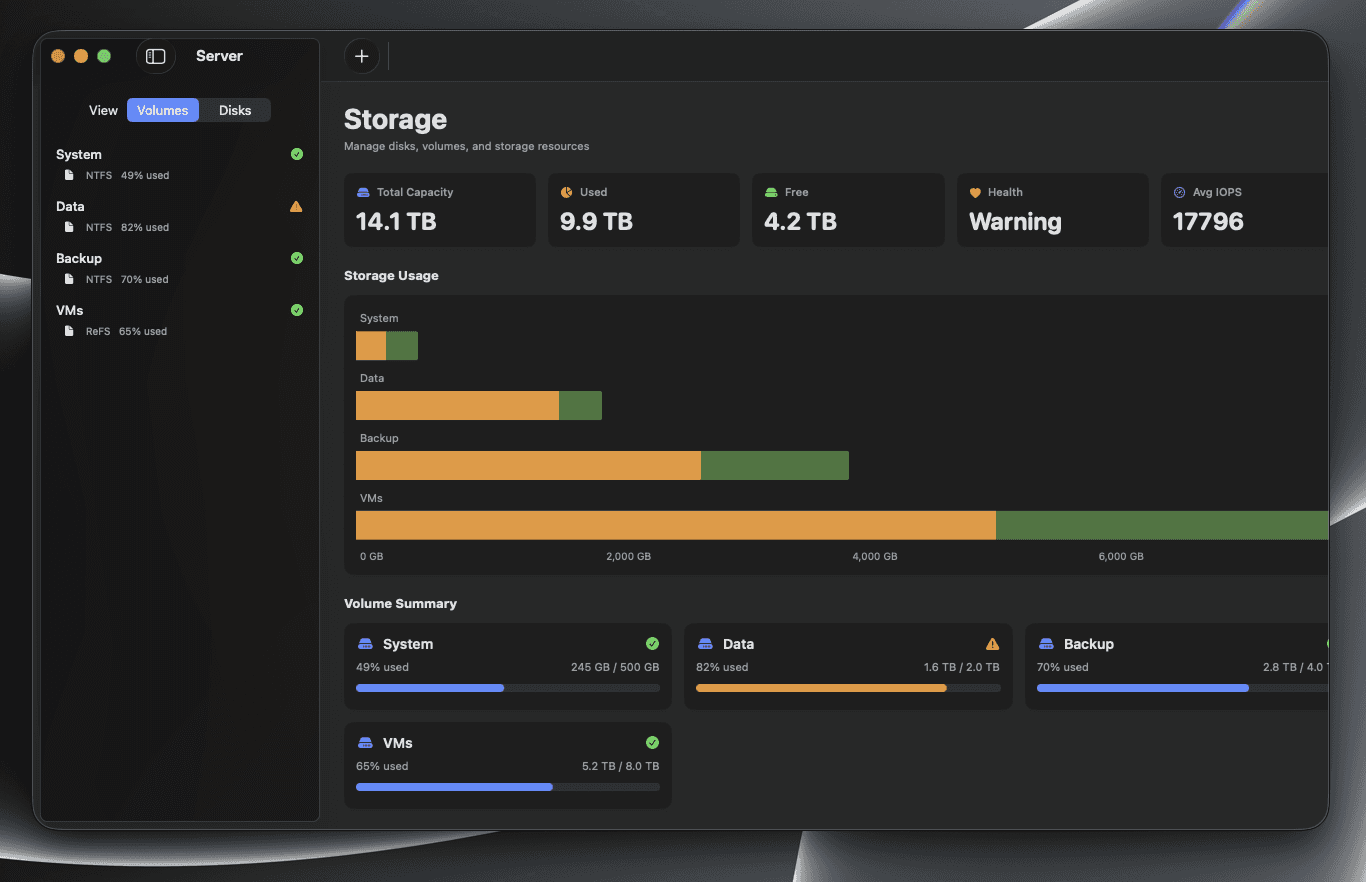Click sidebar Backup green check status icon
Image resolution: width=1366 pixels, height=882 pixels.
pyautogui.click(x=296, y=258)
